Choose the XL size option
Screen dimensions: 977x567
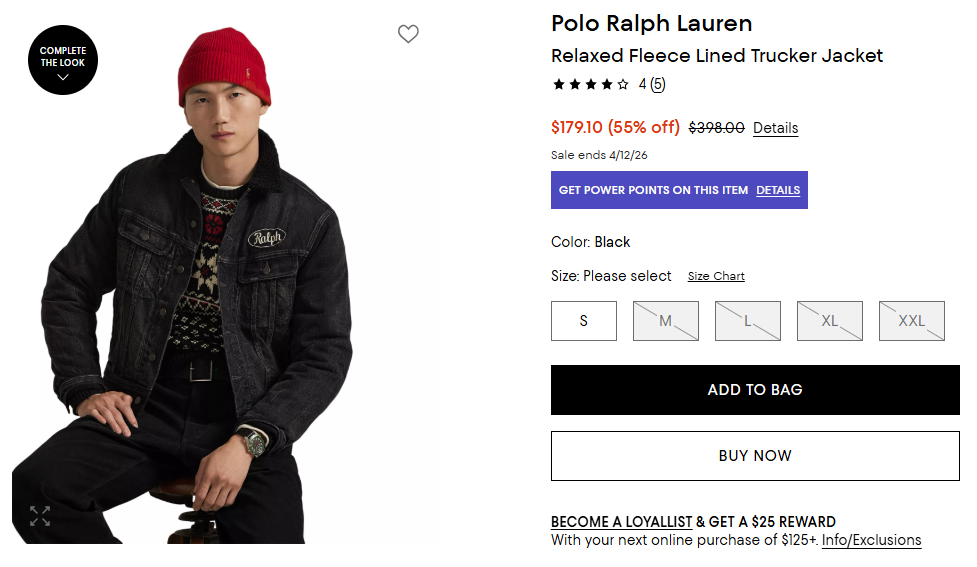[x=830, y=321]
